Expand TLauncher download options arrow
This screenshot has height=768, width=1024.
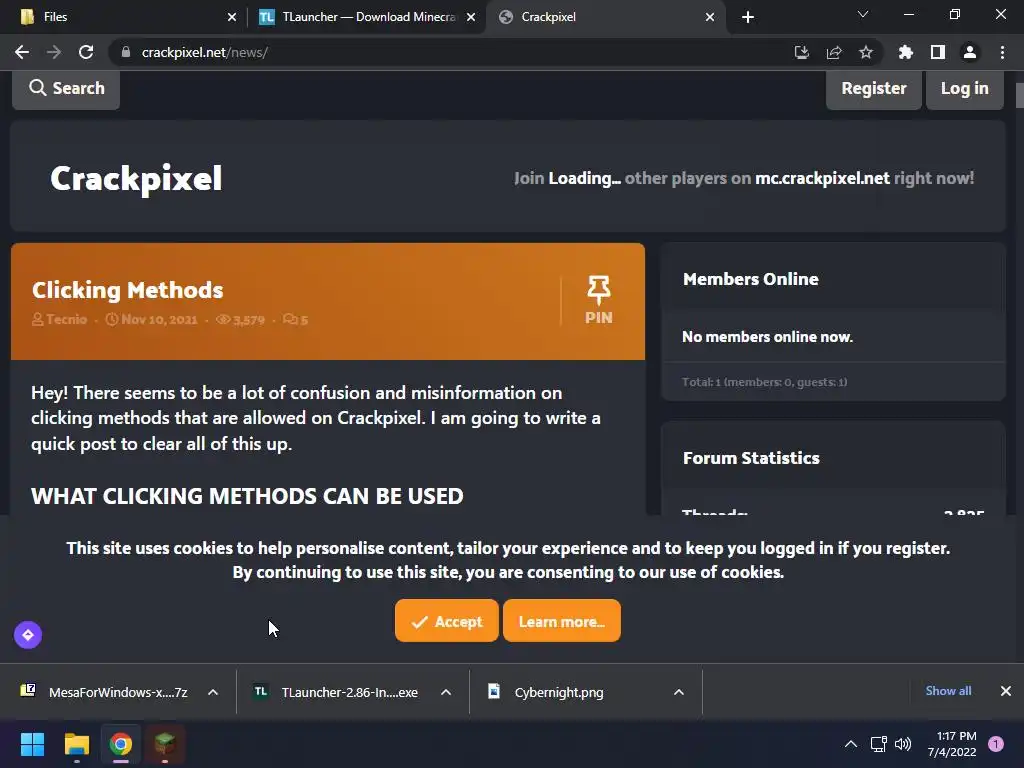point(446,692)
